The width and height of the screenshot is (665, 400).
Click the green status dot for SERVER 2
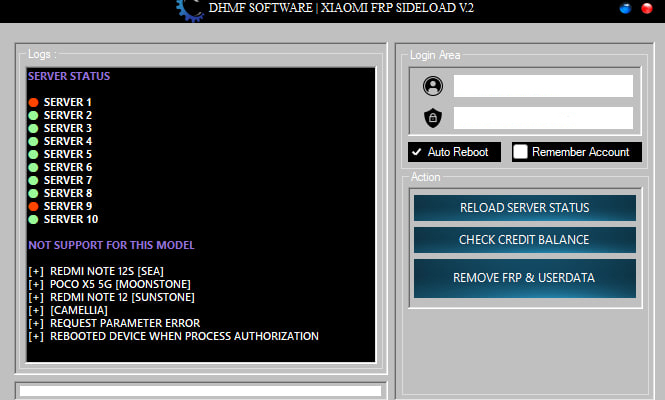[x=34, y=115]
